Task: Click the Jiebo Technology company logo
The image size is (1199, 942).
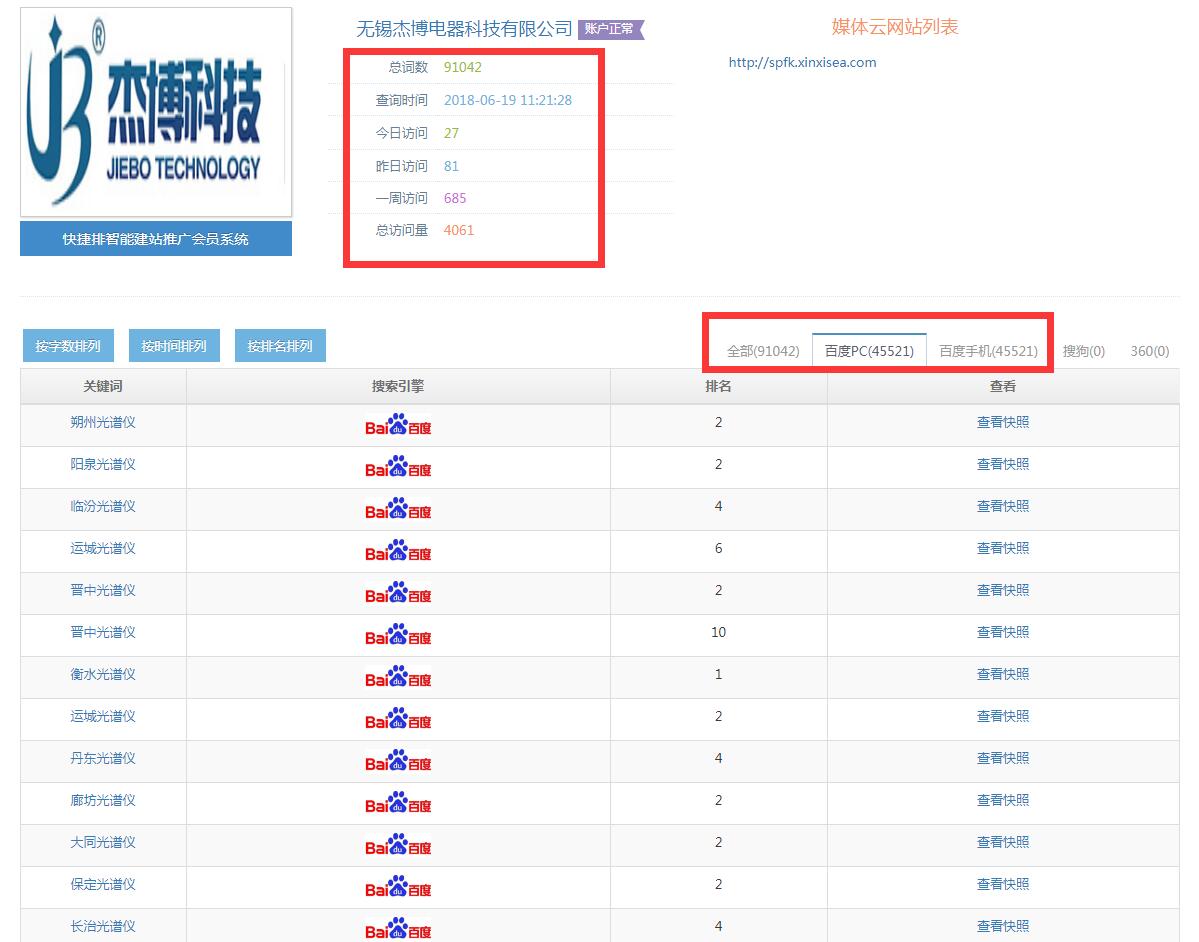Action: (156, 112)
